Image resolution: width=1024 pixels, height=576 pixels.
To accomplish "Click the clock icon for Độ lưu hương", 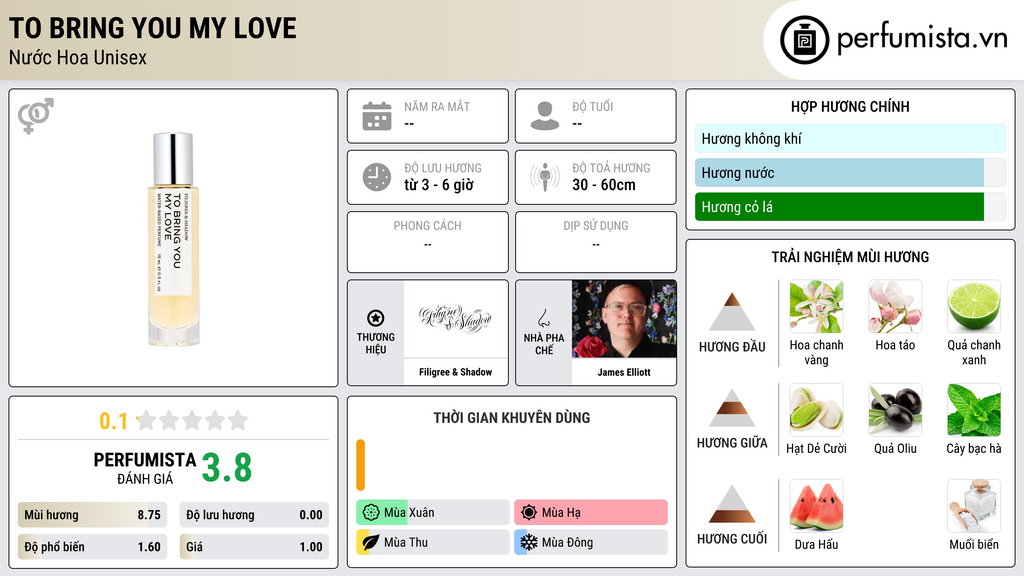I will (377, 177).
